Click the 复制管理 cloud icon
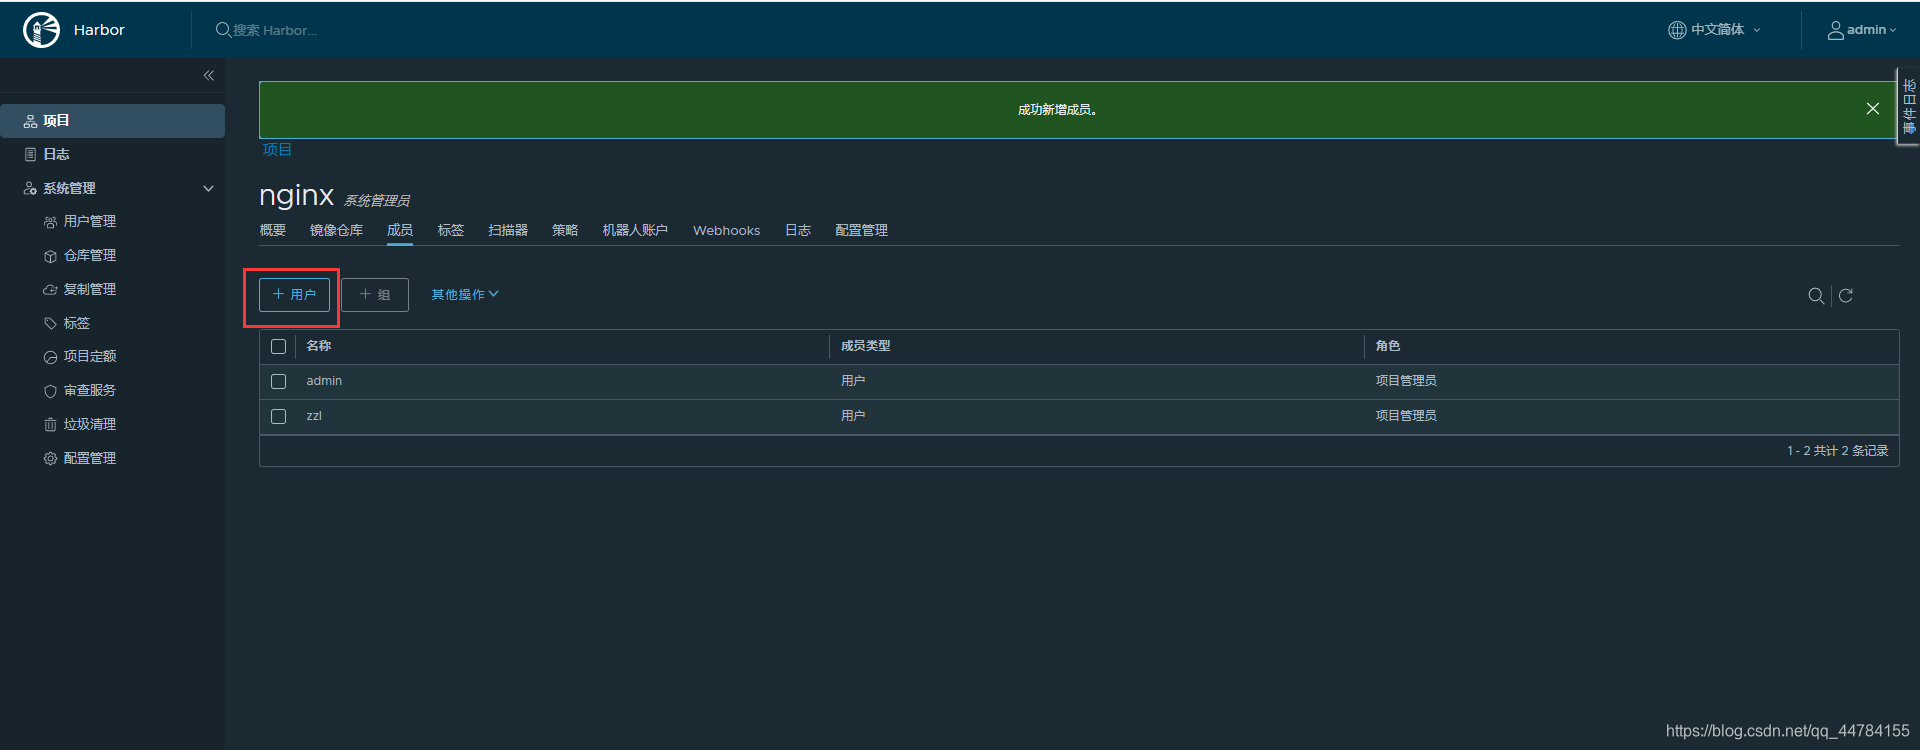 tap(50, 290)
